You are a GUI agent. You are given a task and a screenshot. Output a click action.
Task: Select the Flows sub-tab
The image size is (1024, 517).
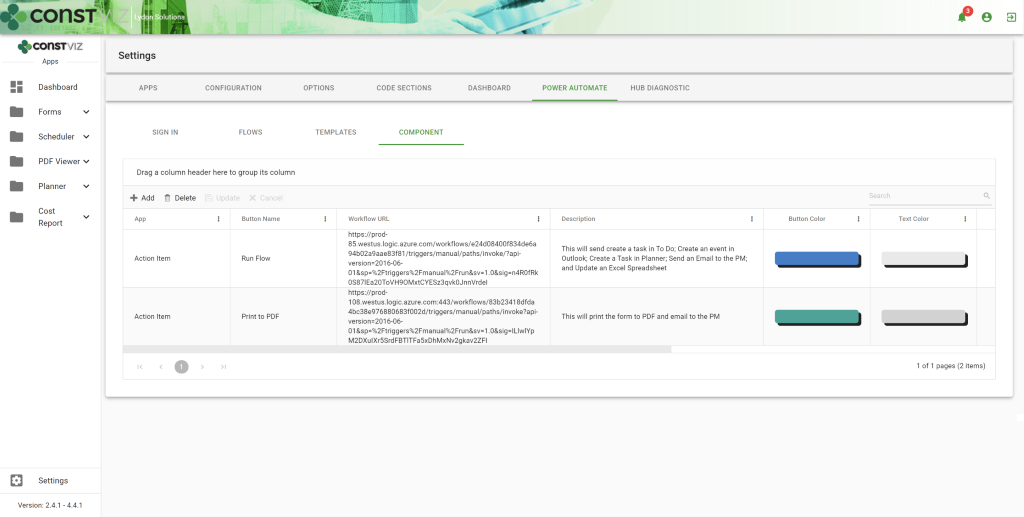pos(250,132)
